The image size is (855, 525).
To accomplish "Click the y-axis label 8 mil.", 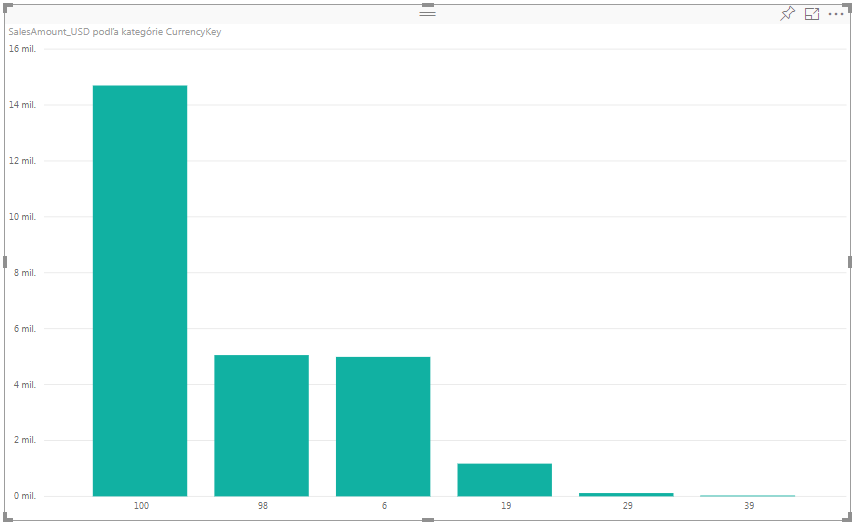I will pyautogui.click(x=25, y=273).
